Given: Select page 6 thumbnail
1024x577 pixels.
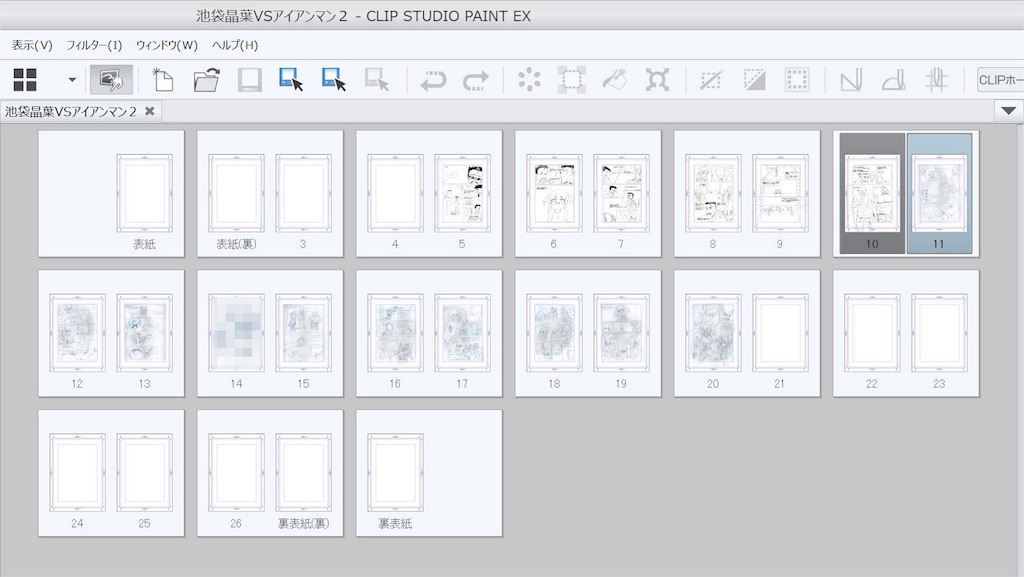Looking at the screenshot, I should pos(554,194).
